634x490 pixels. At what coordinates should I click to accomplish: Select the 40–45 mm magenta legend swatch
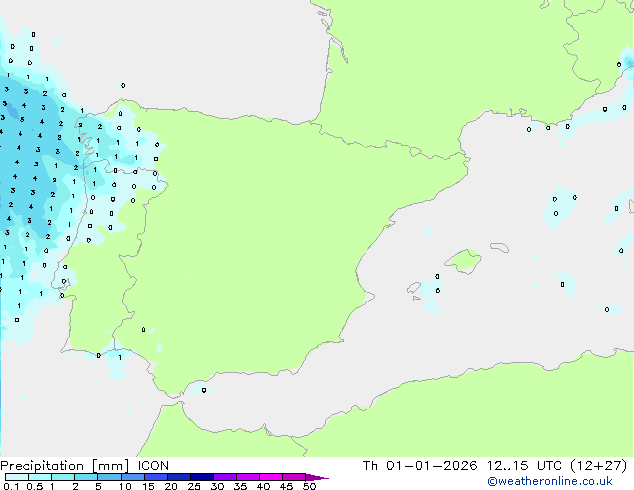pos(271,477)
